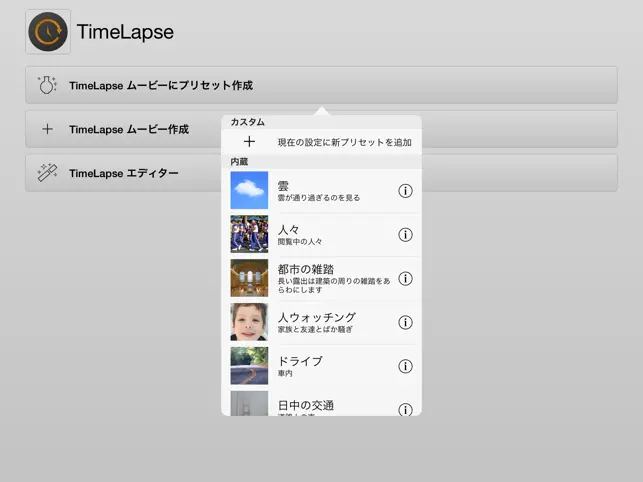Image resolution: width=643 pixels, height=482 pixels.
Task: Open info for the 雲 preset
Action: pos(405,191)
